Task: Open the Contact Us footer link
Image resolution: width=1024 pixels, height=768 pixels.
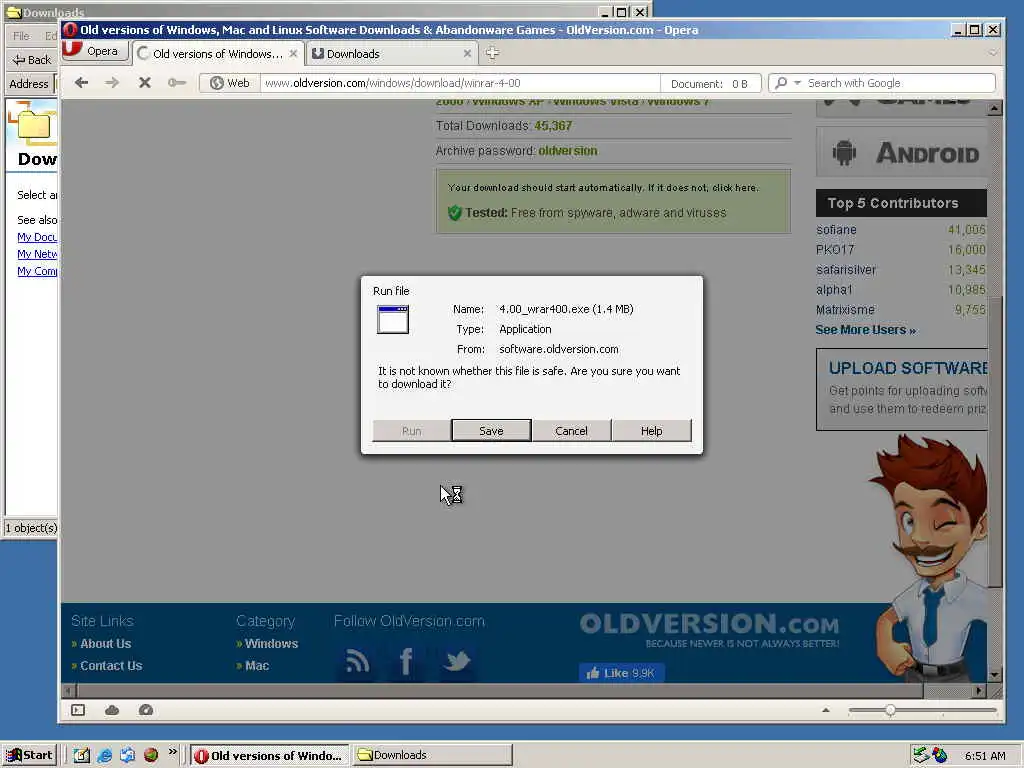Action: pos(111,665)
